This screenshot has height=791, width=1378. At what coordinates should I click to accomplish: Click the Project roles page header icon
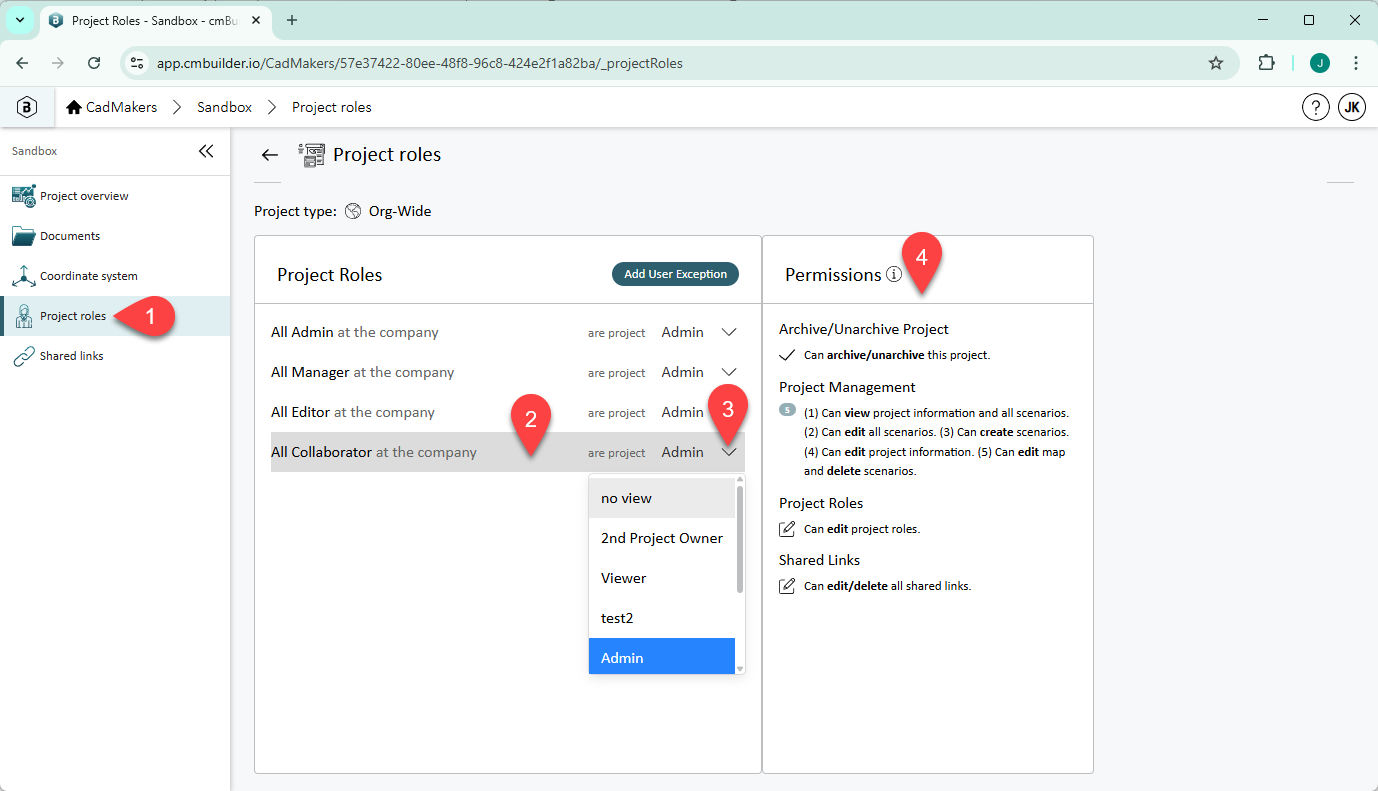click(312, 155)
